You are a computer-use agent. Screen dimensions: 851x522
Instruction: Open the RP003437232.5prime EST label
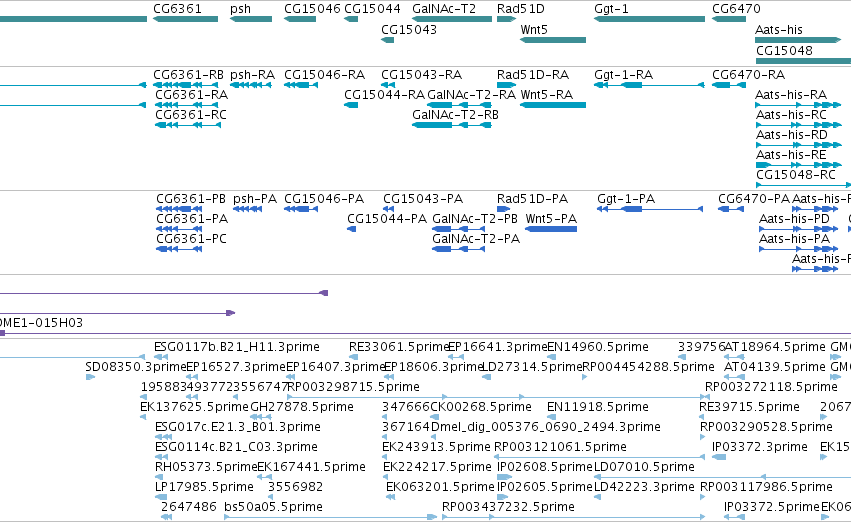pos(509,507)
